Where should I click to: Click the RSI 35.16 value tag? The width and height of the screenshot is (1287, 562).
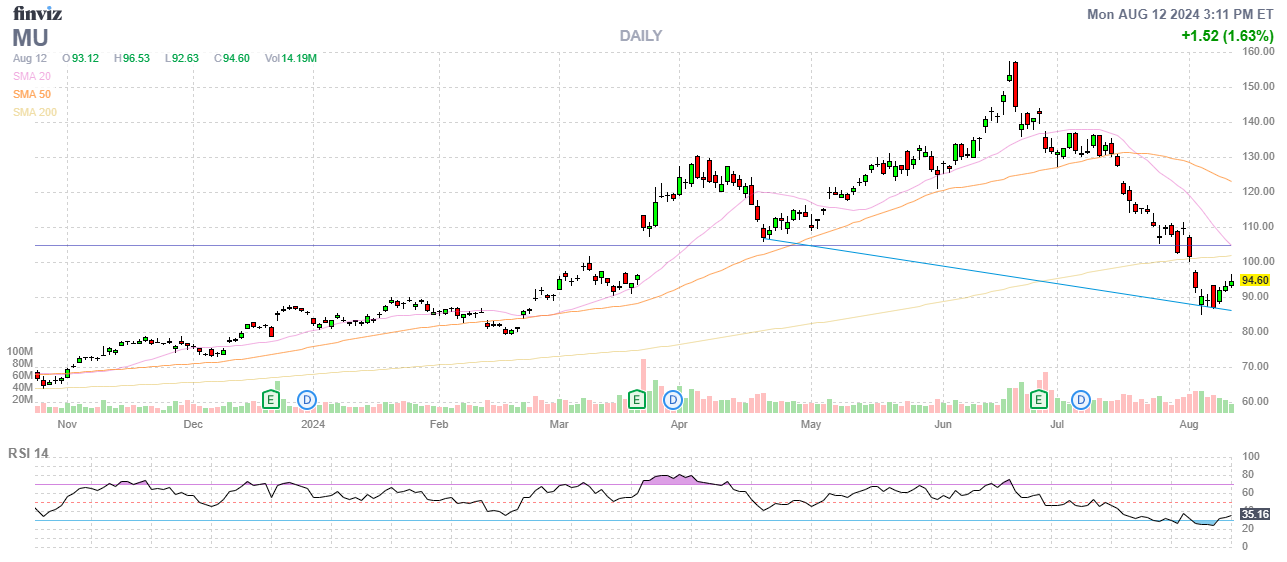coord(1255,514)
